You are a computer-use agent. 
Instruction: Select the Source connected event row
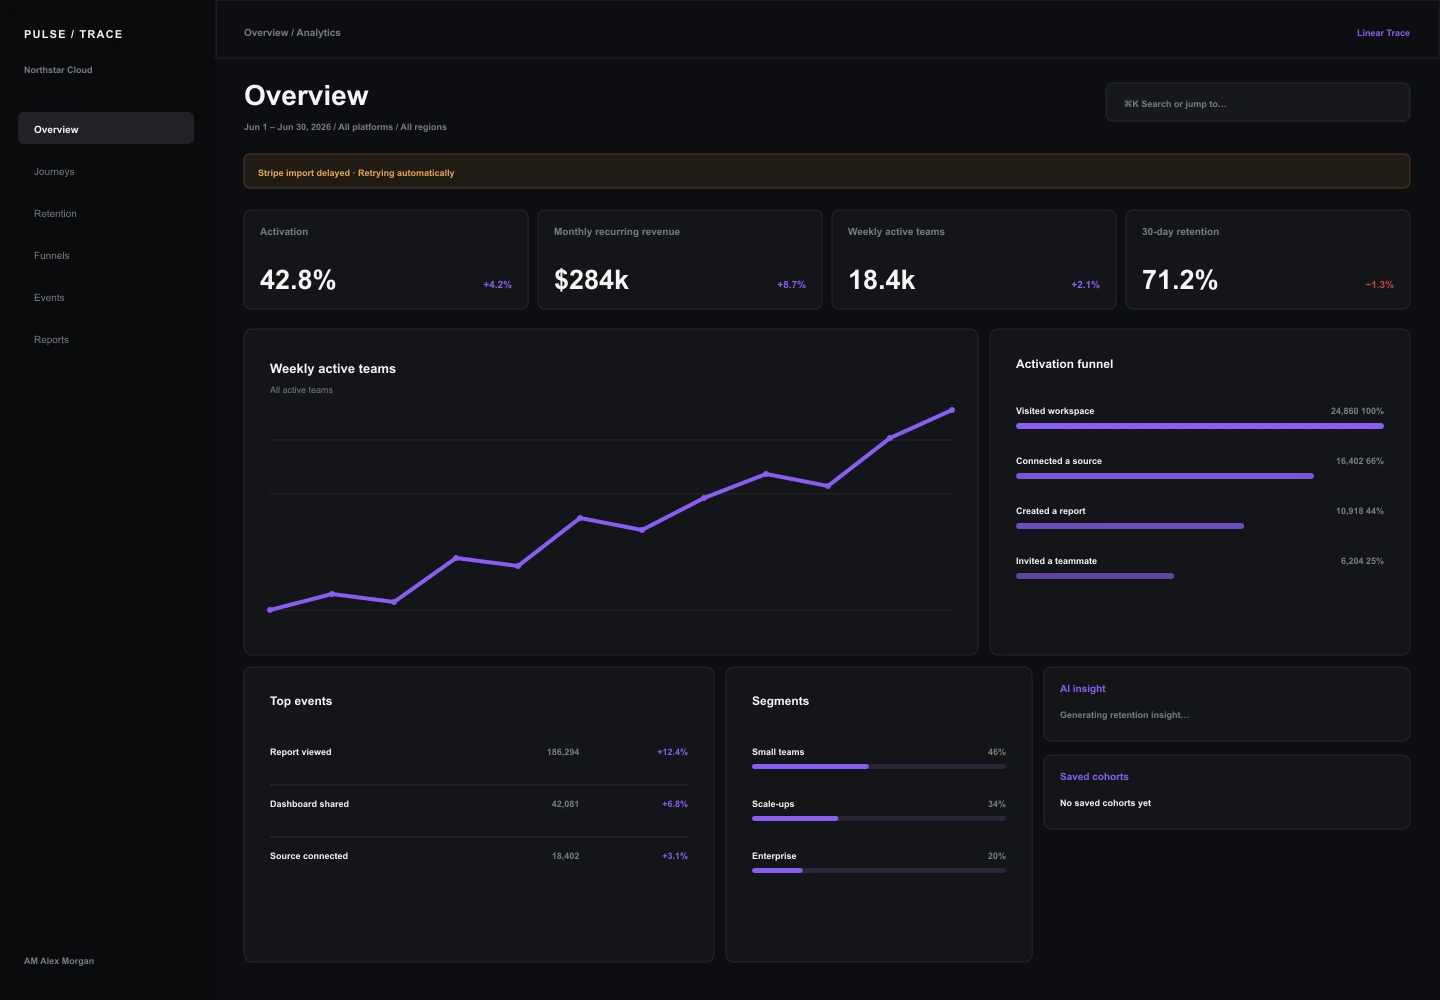[479, 856]
